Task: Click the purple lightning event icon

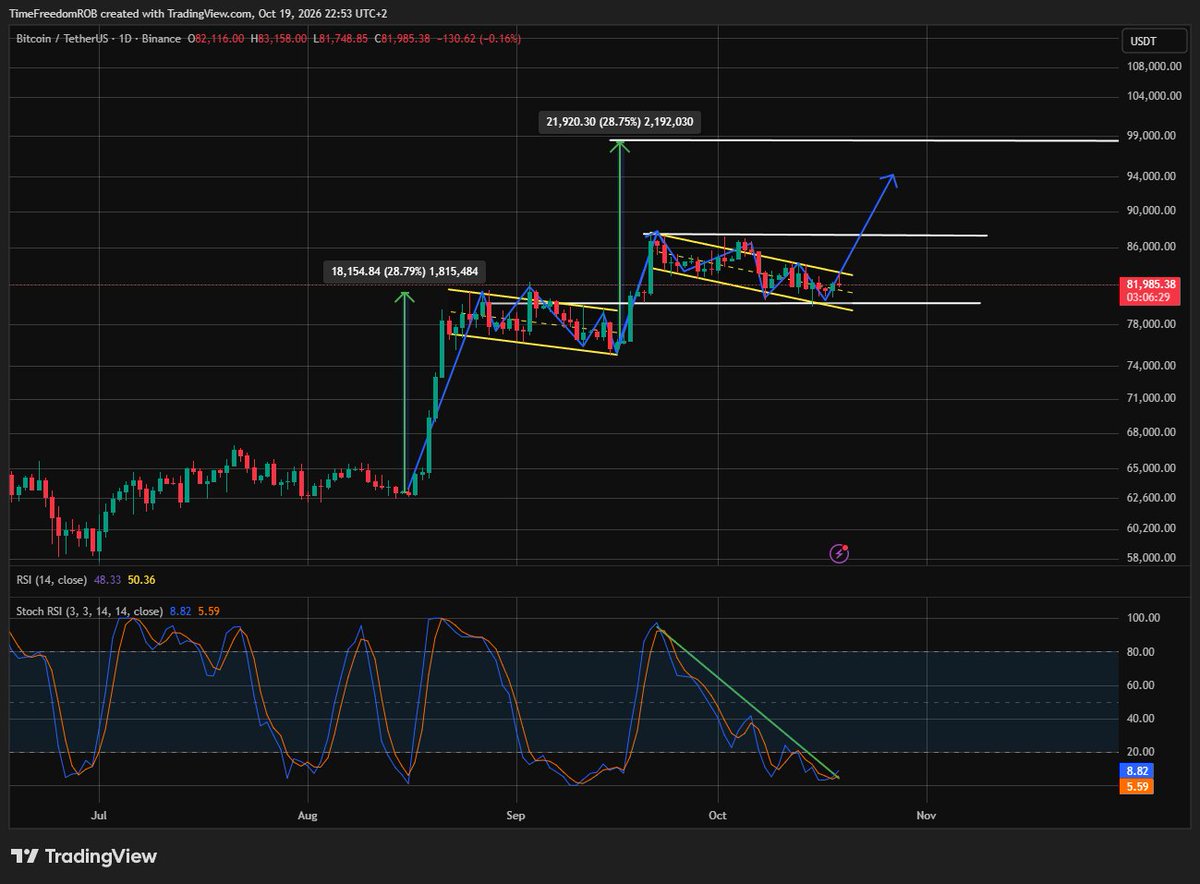Action: coord(840,552)
